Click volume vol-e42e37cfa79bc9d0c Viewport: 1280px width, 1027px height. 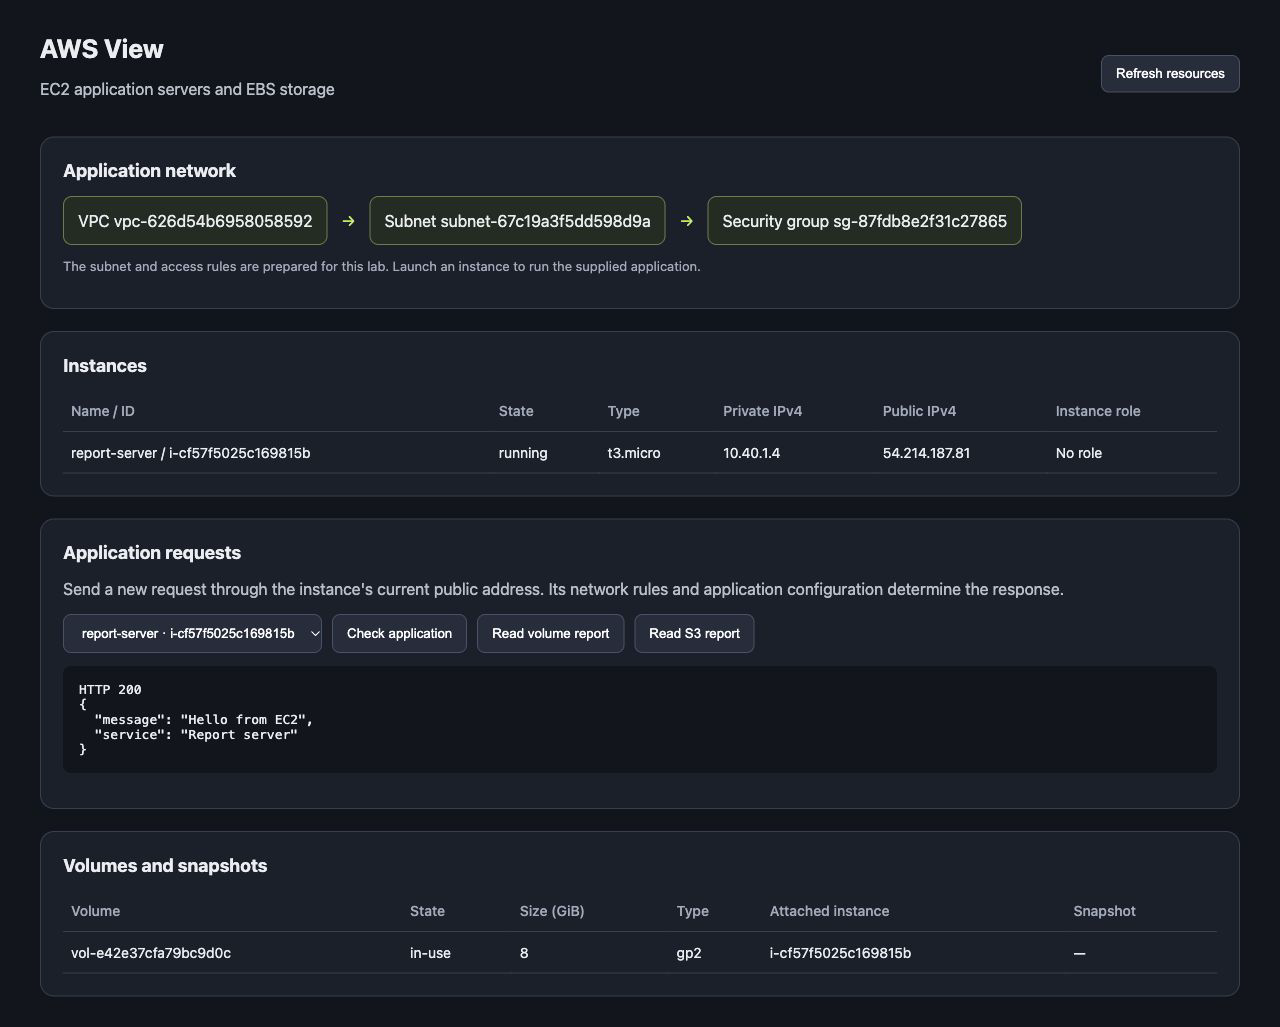click(151, 953)
